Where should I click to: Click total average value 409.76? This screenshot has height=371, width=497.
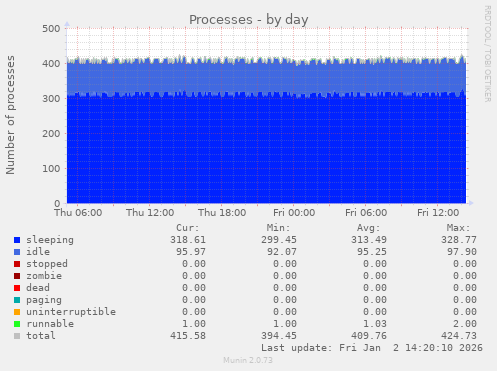369,336
